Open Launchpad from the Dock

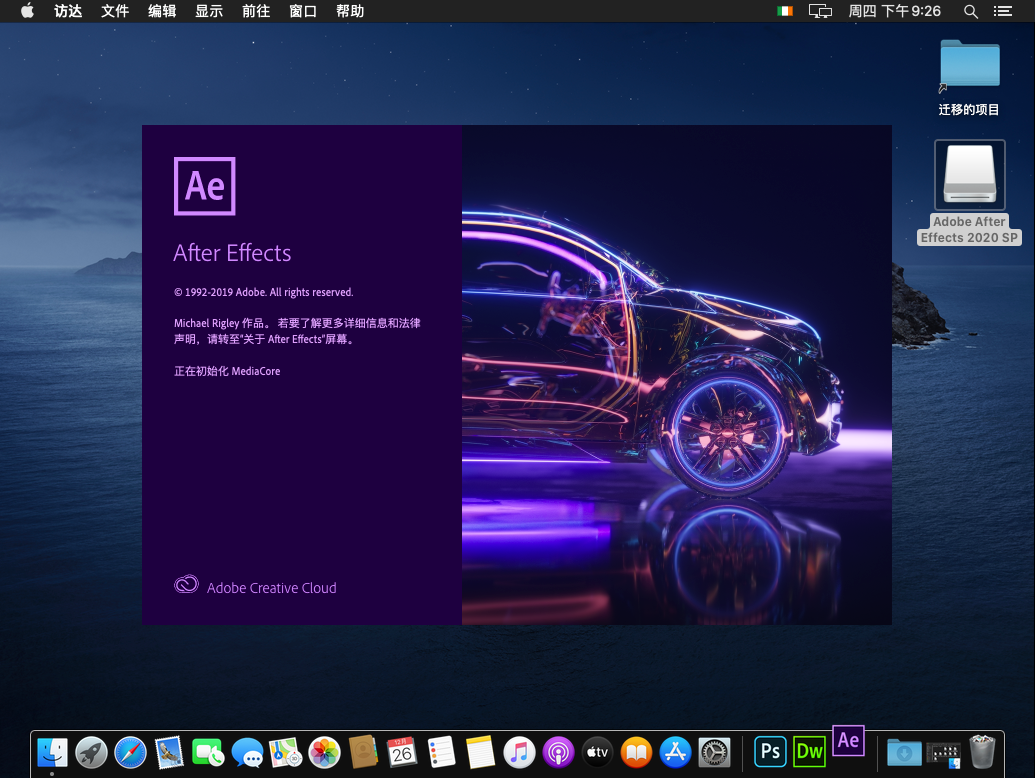[x=91, y=752]
